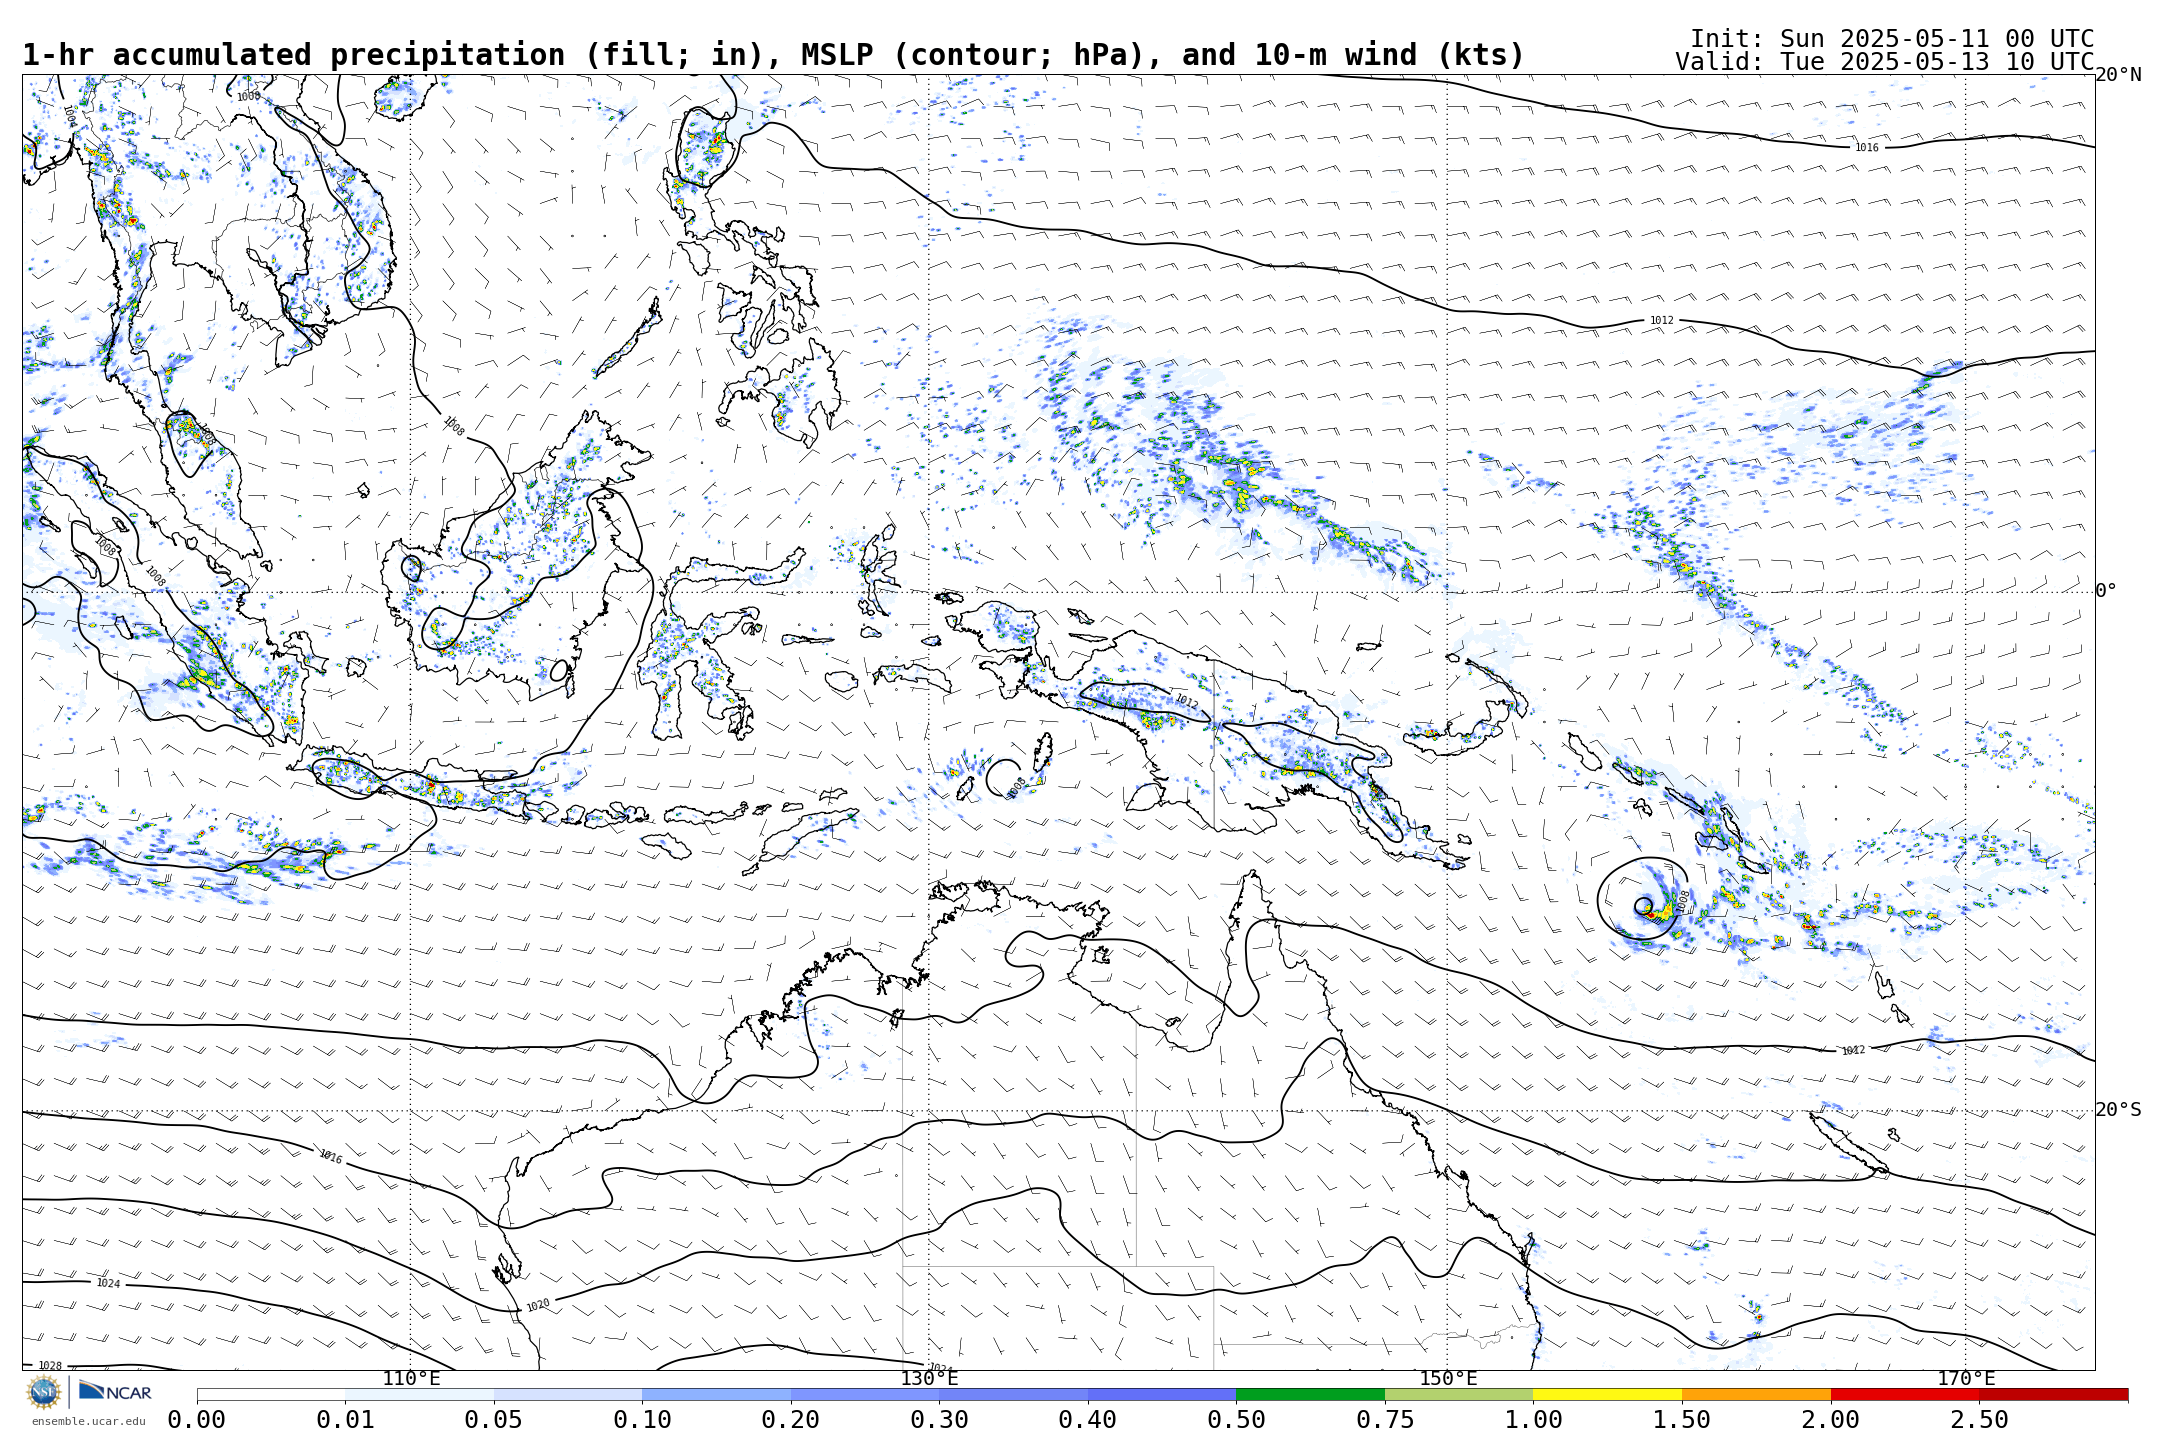Click the 0.01 colorbar tick label
The image size is (2160, 1433).
pos(345,1420)
